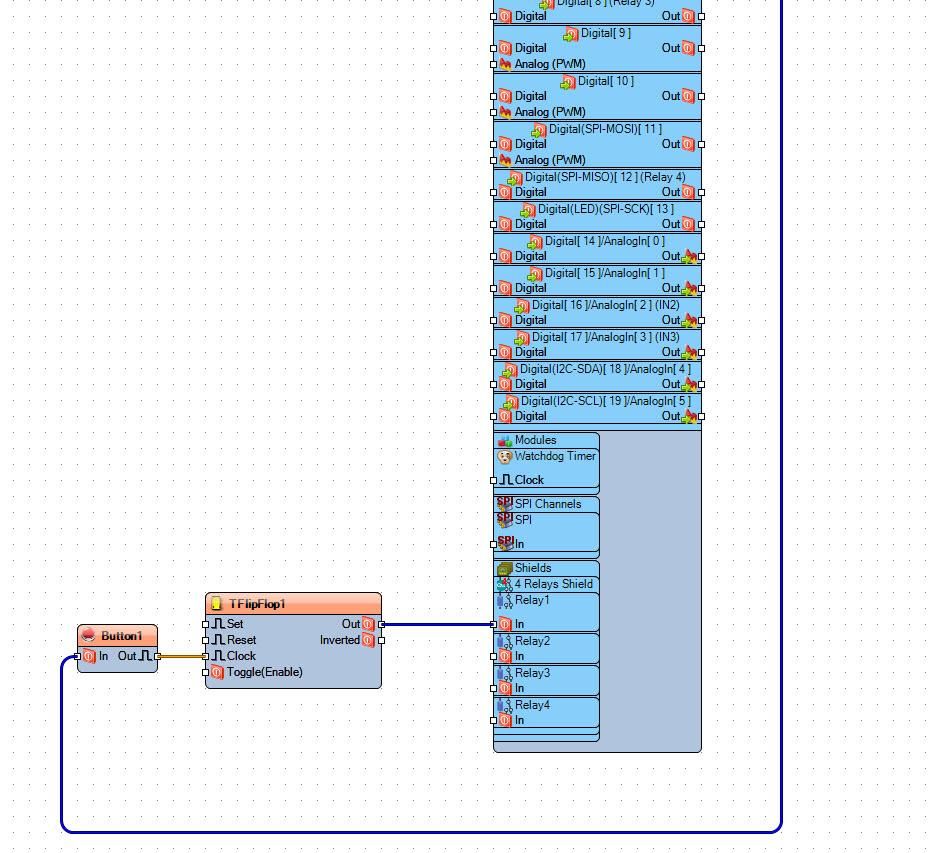Select the TFlipFlop1 Out pin connector
The width and height of the screenshot is (932, 853).
click(x=382, y=624)
